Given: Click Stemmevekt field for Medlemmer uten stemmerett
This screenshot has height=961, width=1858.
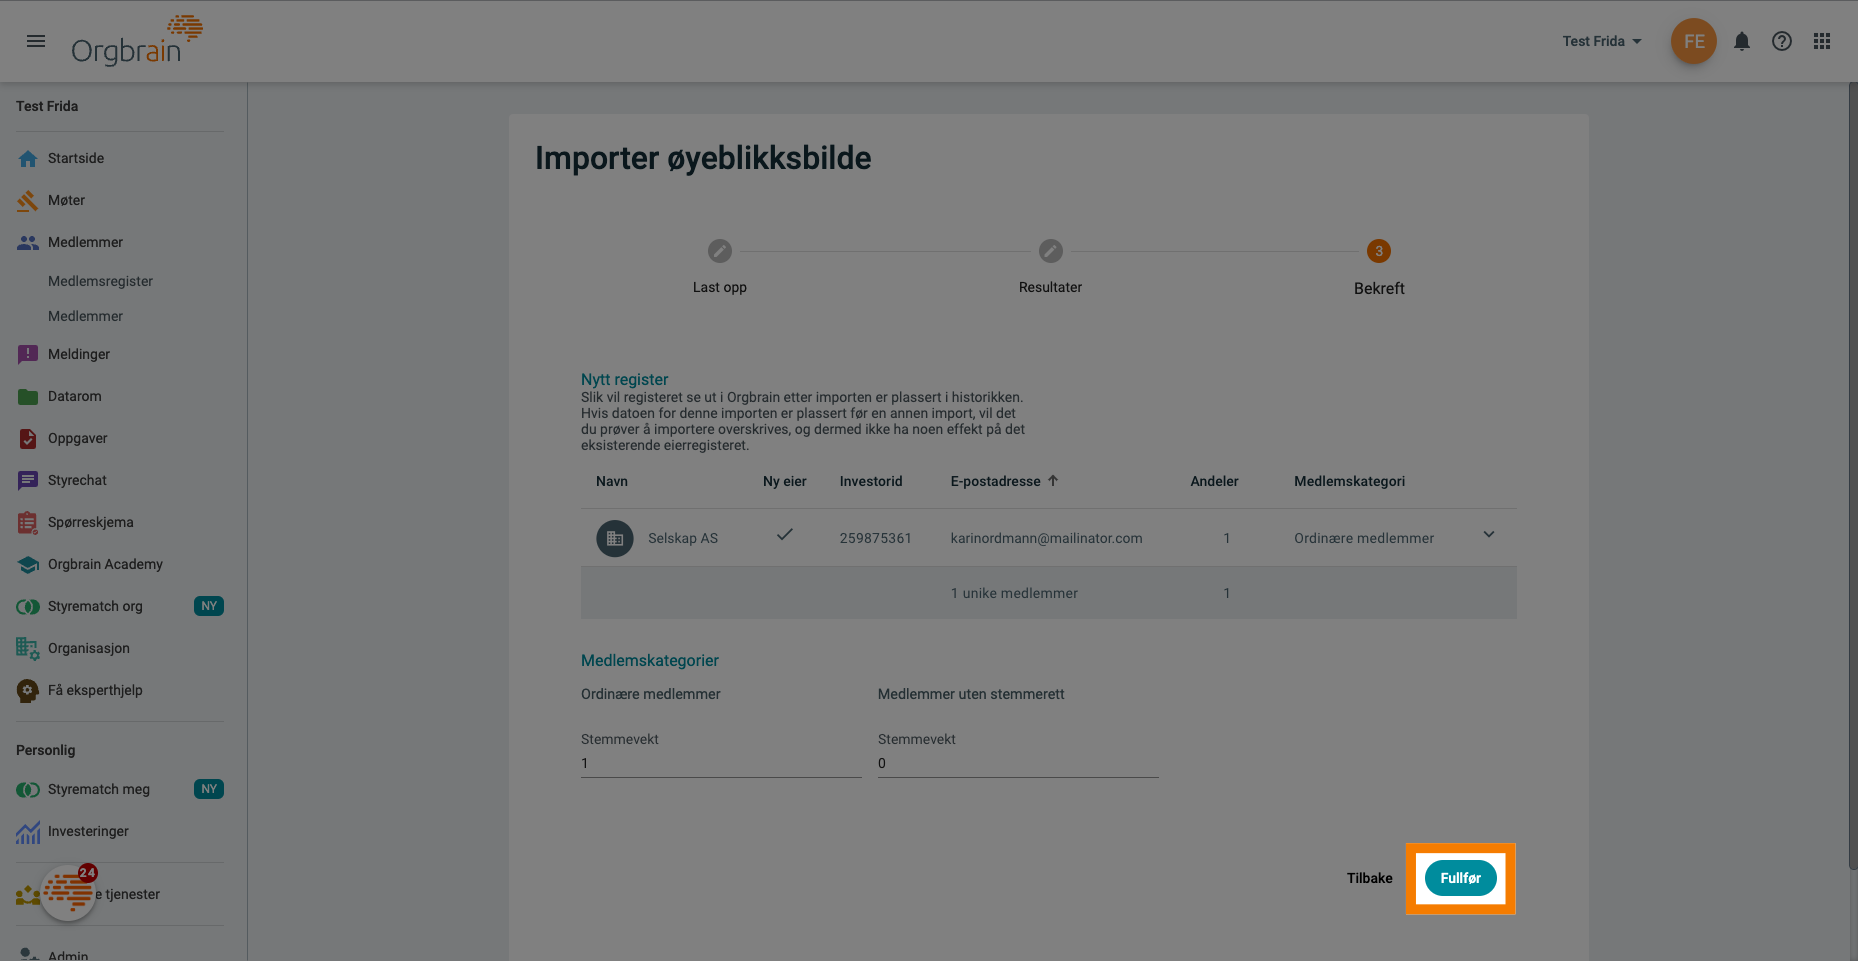Looking at the screenshot, I should (x=1018, y=763).
